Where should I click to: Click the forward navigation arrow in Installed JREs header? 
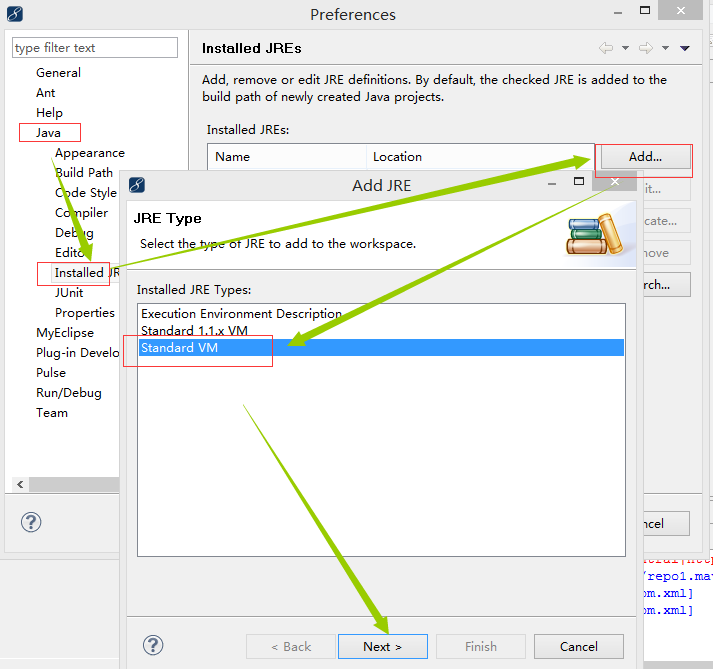[646, 48]
